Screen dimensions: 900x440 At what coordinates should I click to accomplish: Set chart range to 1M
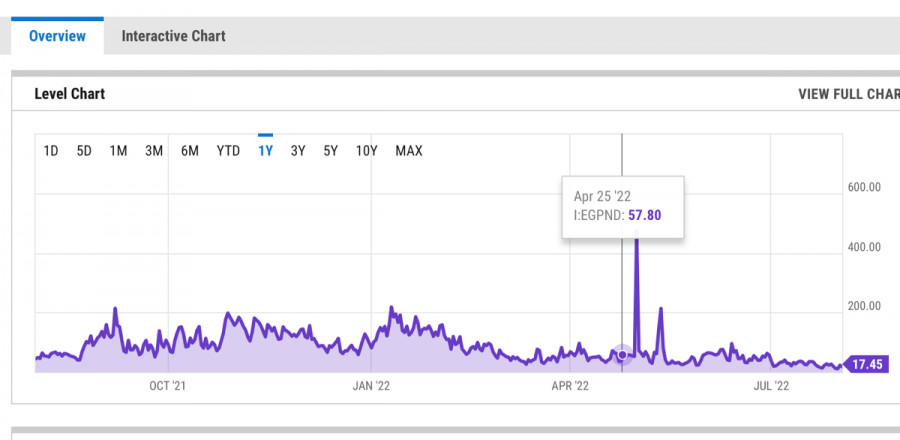coord(118,151)
